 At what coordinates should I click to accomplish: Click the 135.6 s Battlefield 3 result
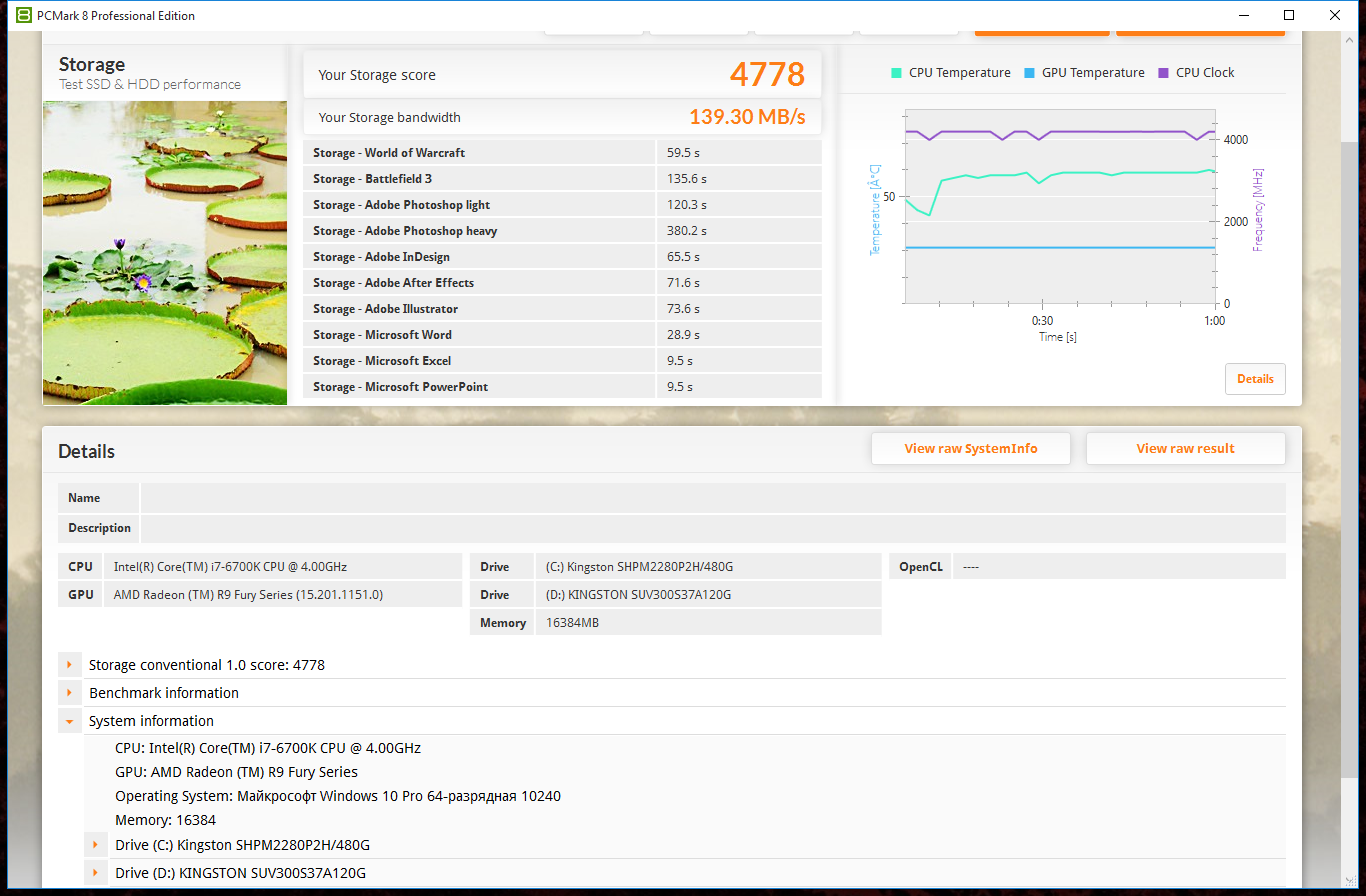click(x=687, y=179)
